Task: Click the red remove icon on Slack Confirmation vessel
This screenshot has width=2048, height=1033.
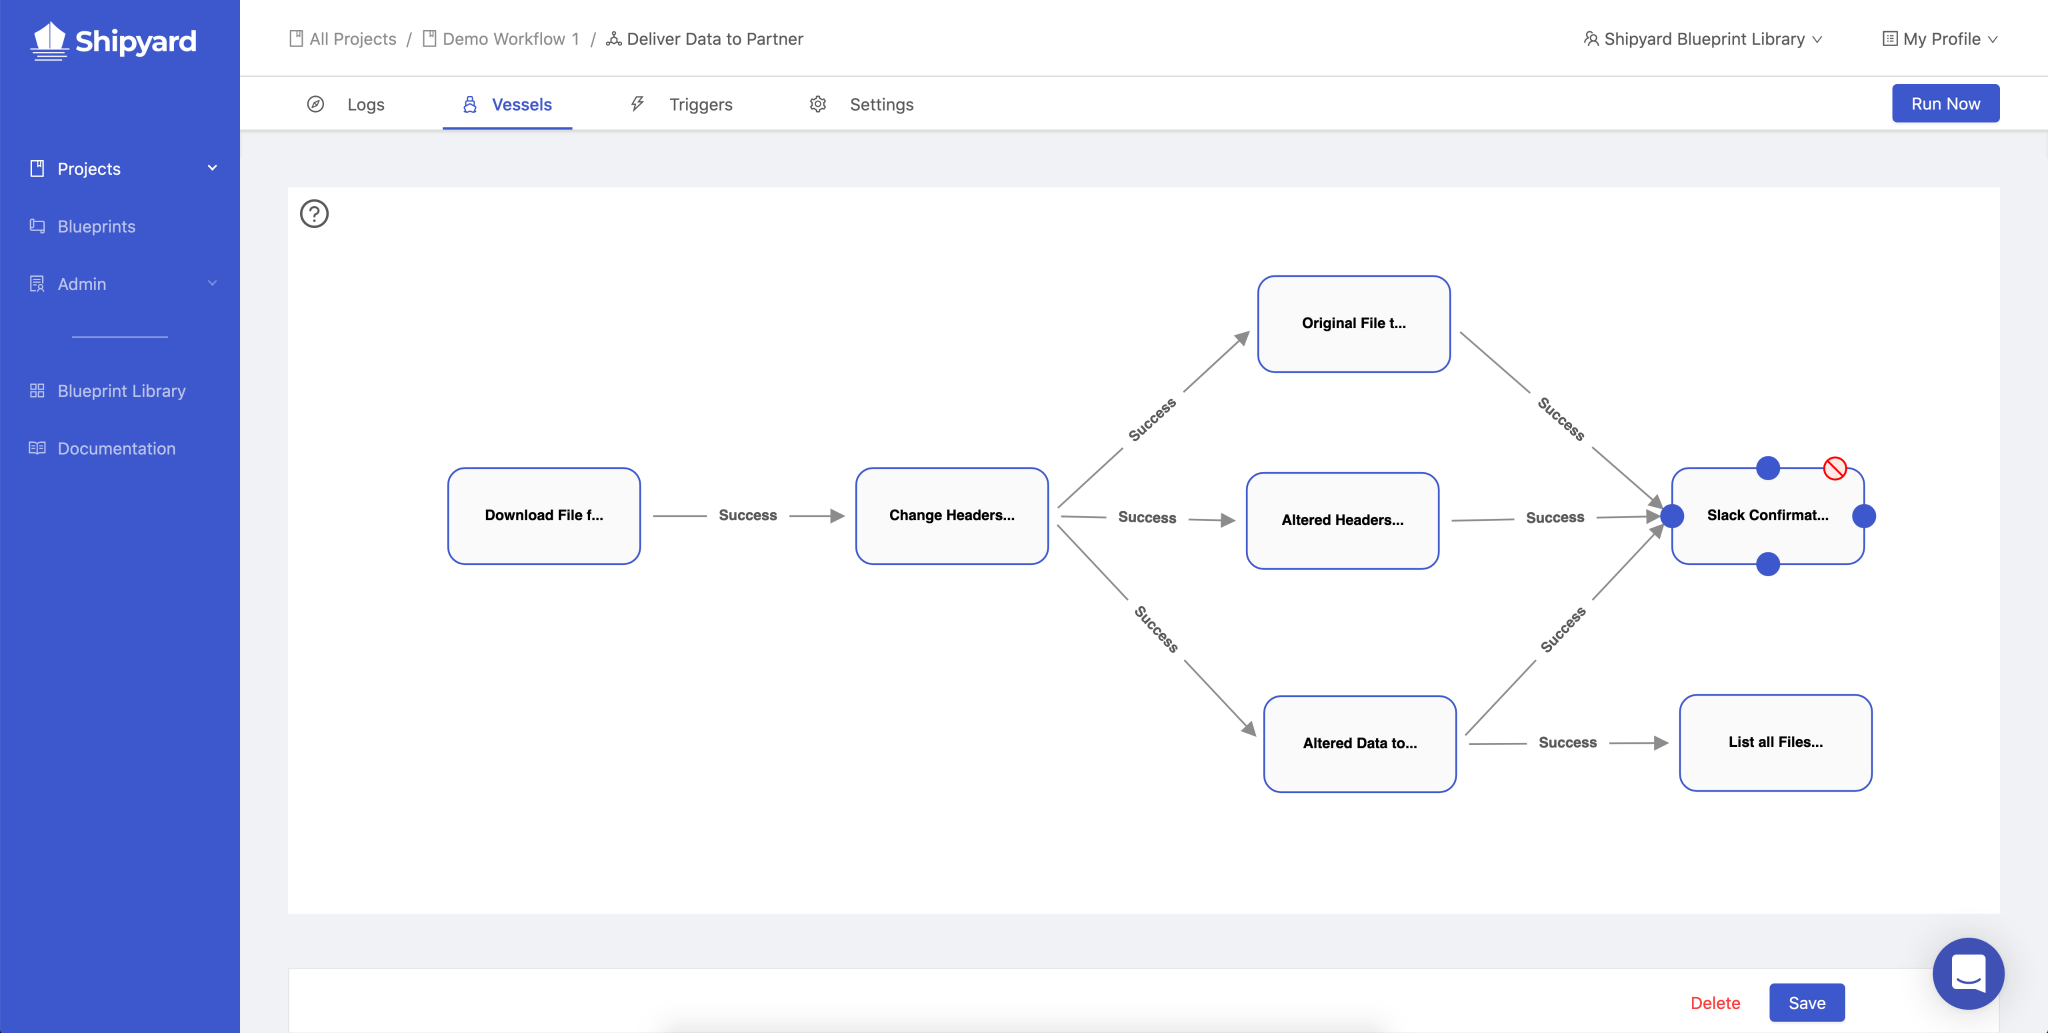Action: [1834, 468]
